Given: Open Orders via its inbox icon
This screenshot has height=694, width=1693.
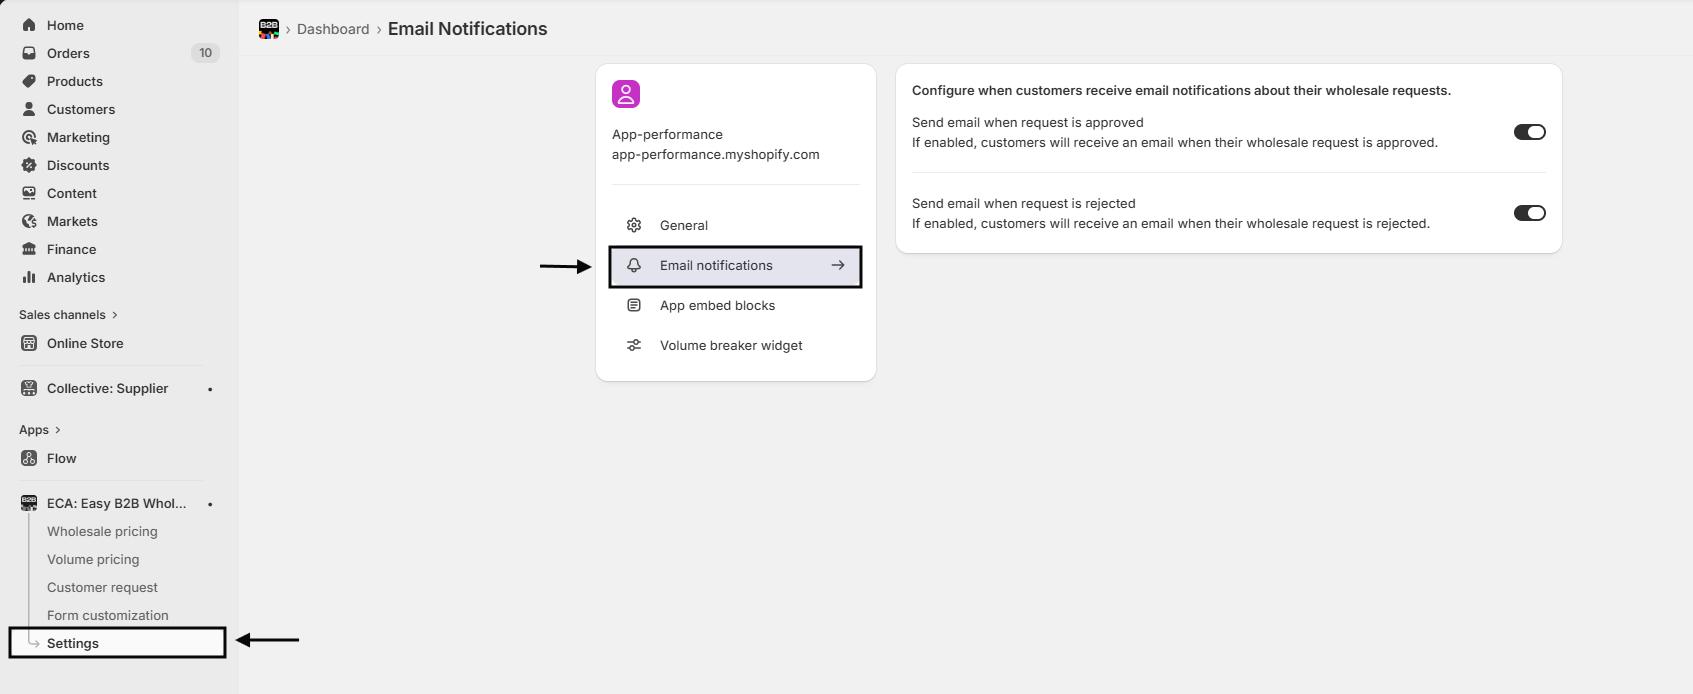Looking at the screenshot, I should coord(29,53).
